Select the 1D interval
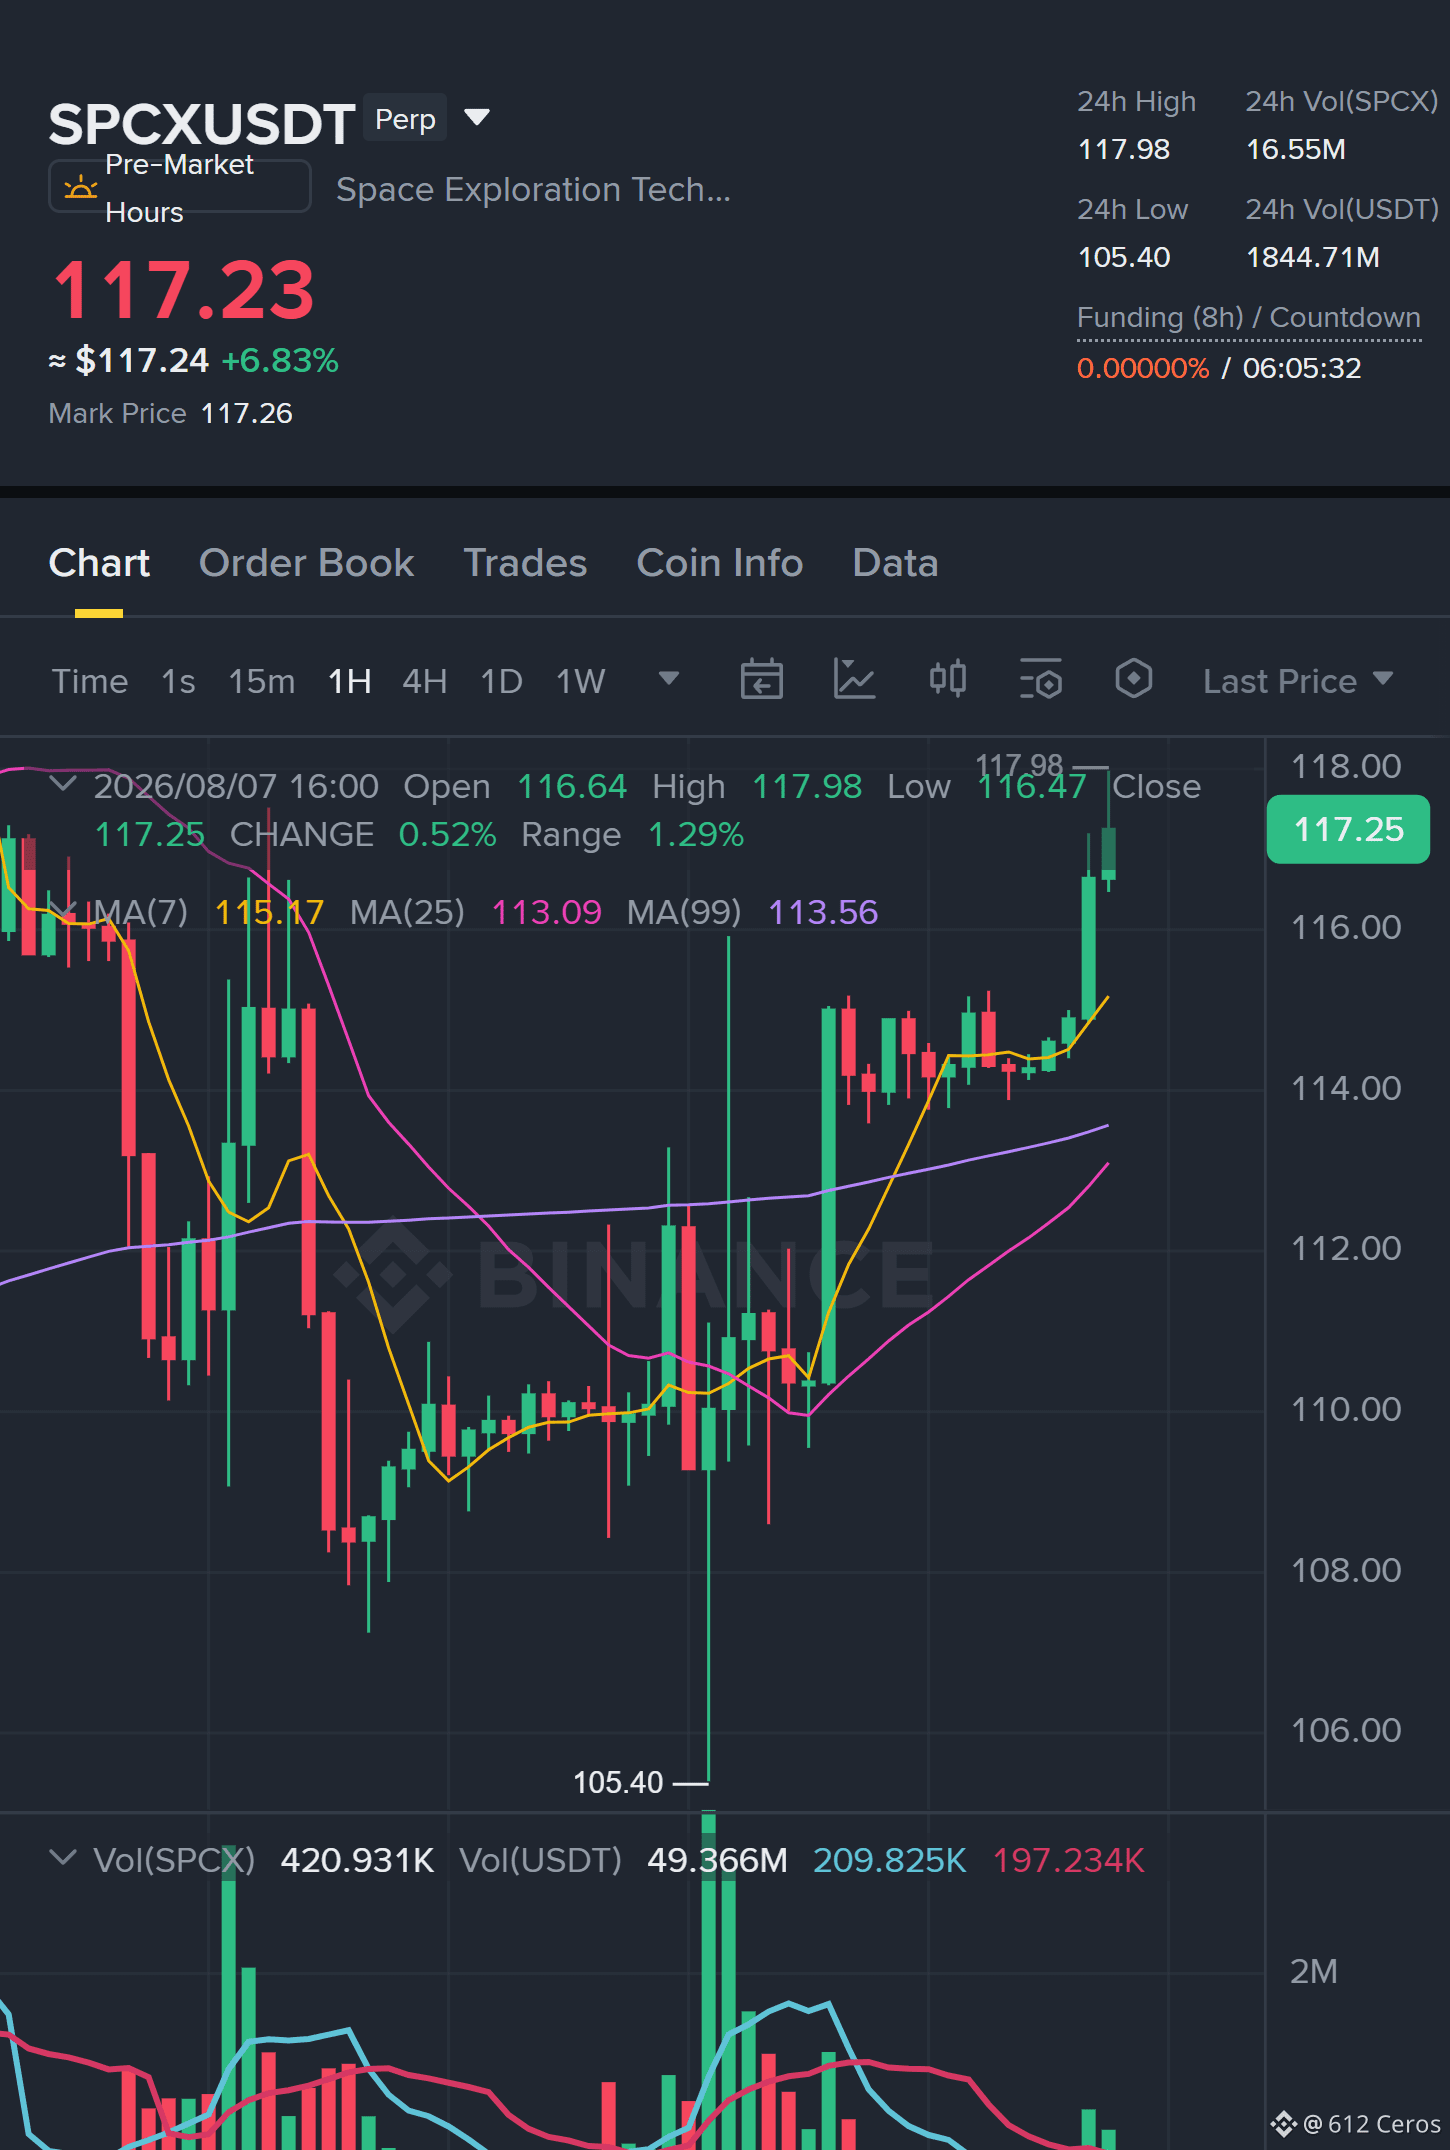The width and height of the screenshot is (1450, 2150). coord(502,681)
